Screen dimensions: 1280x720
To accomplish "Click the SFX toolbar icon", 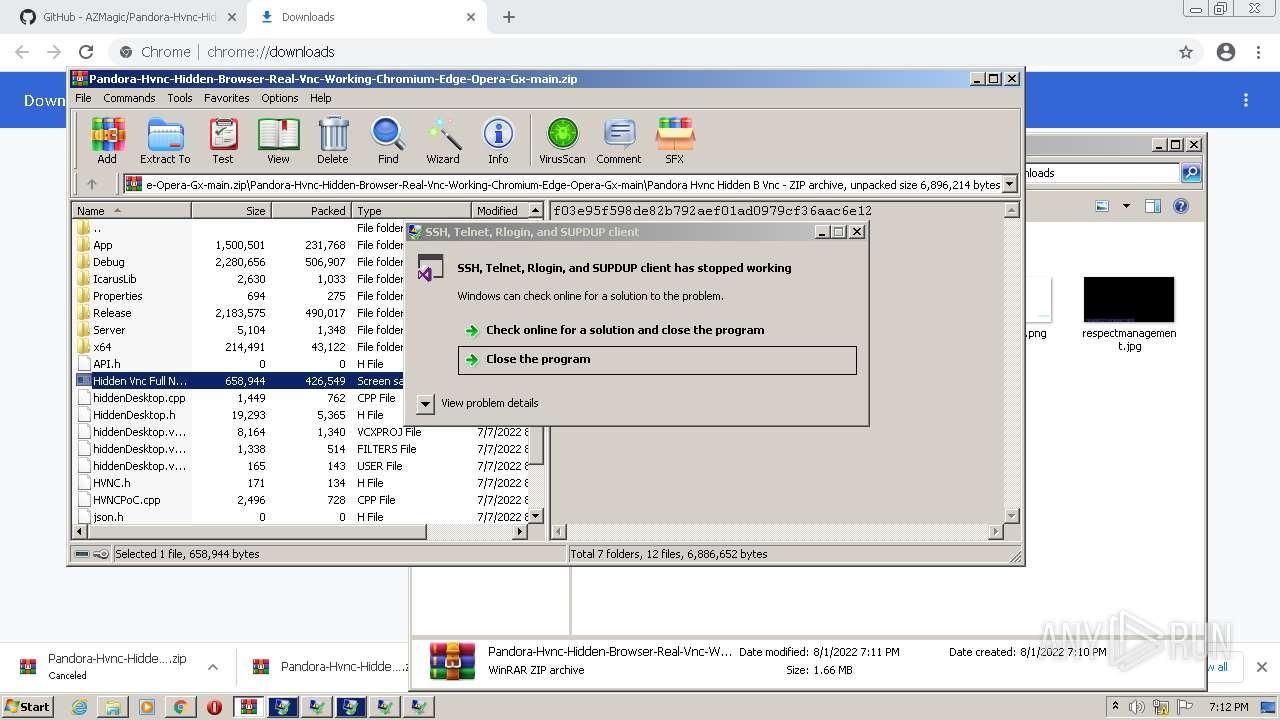I will tap(675, 141).
